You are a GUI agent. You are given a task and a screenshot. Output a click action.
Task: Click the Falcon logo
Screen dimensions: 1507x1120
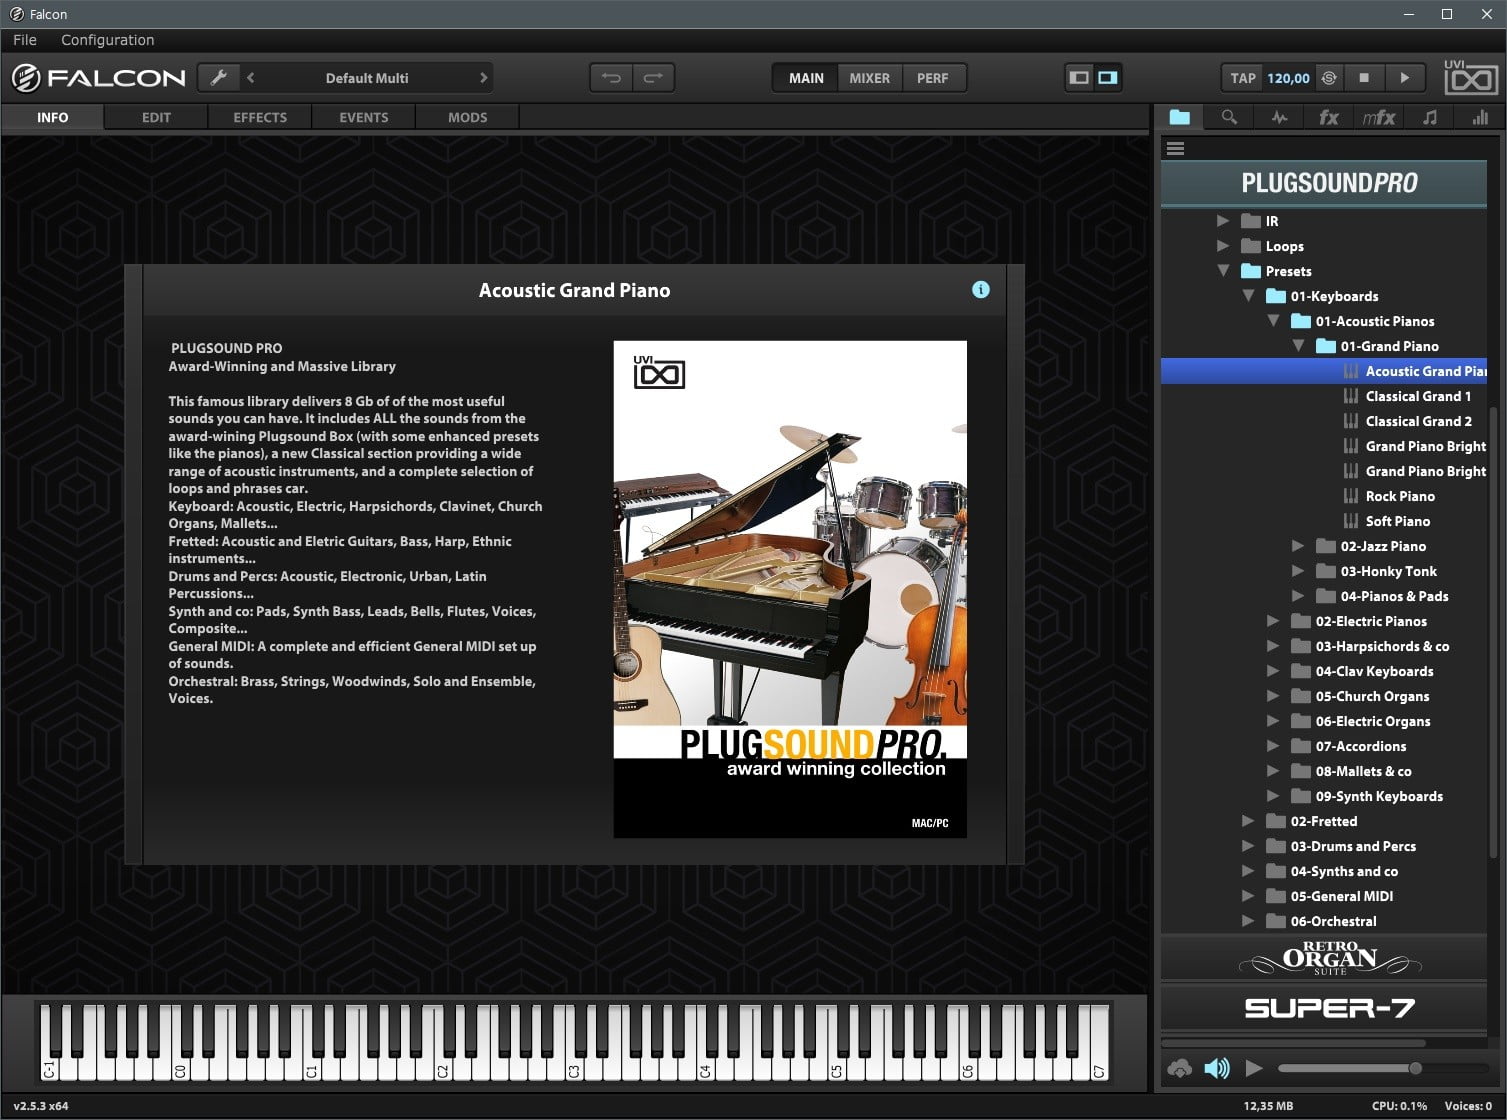coord(99,78)
